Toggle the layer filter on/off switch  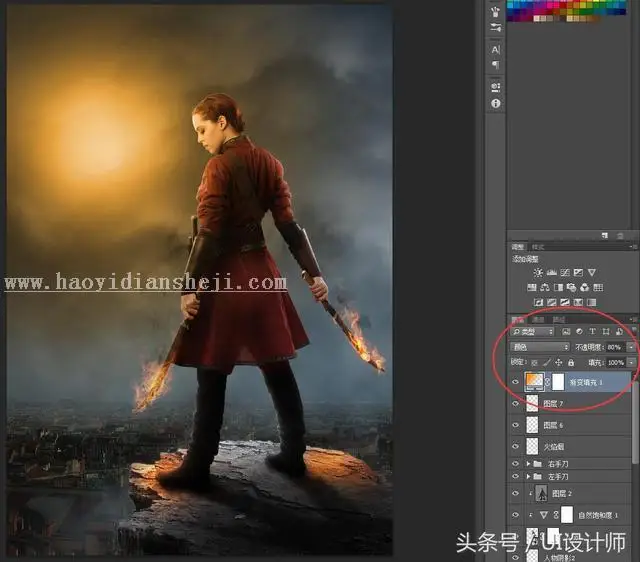click(x=634, y=329)
